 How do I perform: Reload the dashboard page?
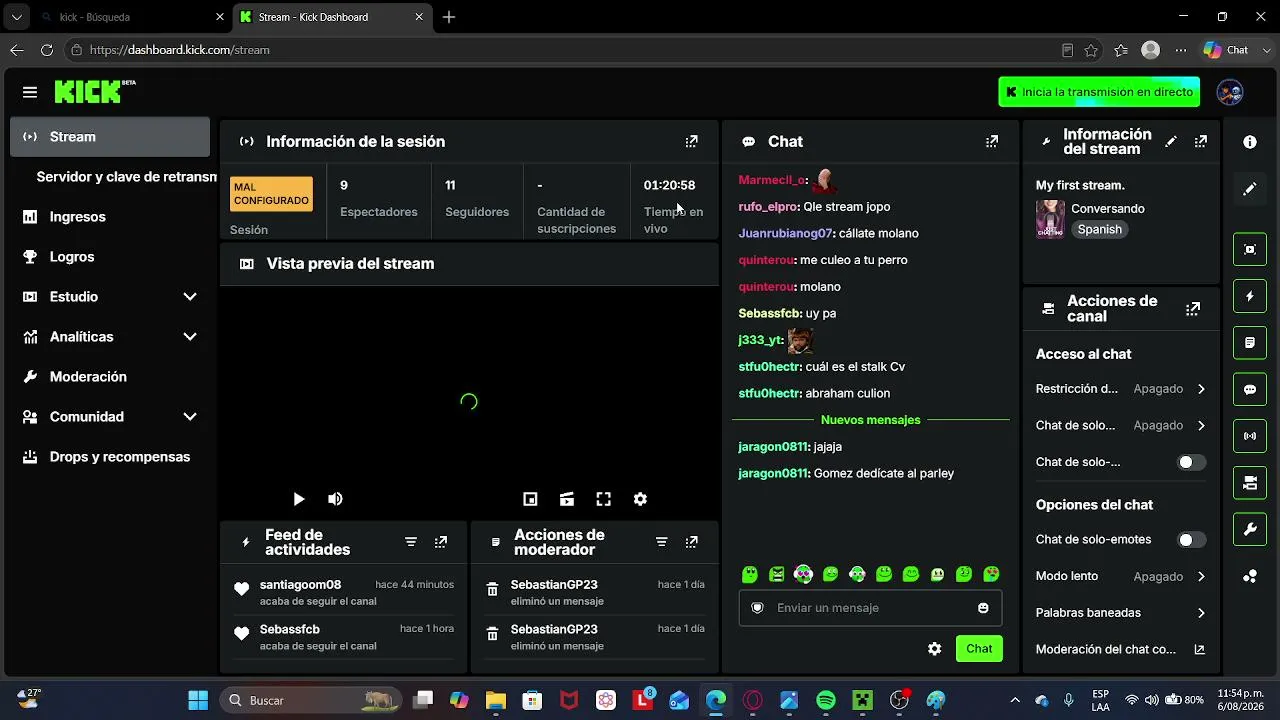click(47, 50)
